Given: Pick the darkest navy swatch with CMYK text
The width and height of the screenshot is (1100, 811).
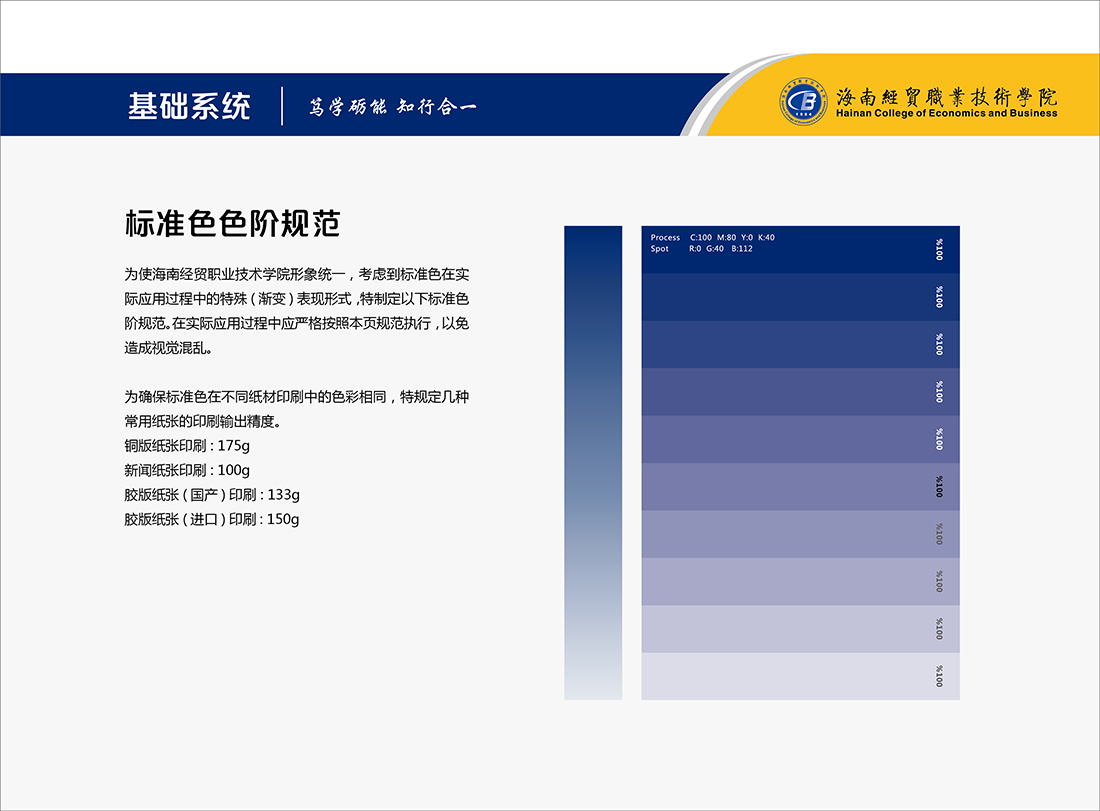Looking at the screenshot, I should [800, 250].
